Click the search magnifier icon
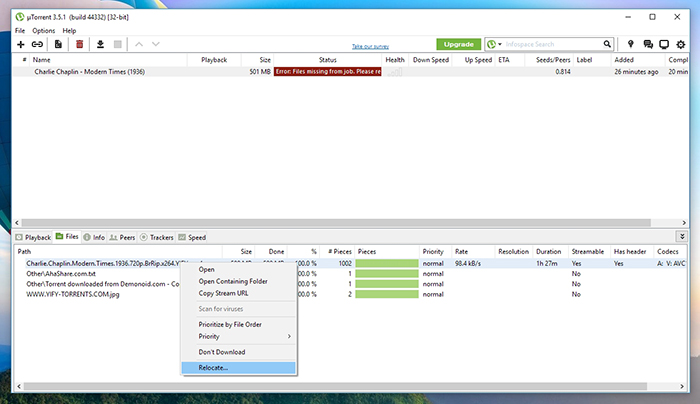This screenshot has height=404, width=700. click(x=607, y=44)
